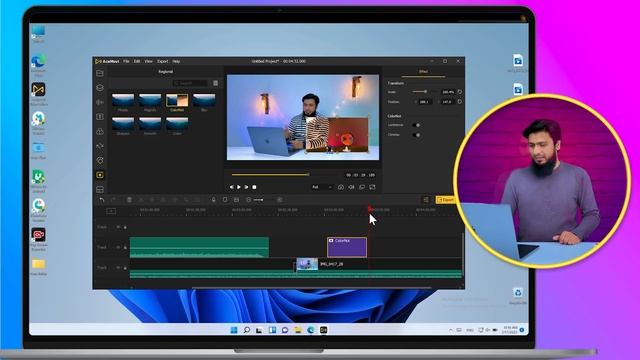Toggle the Luminance switch
Image resolution: width=640 pixels, height=360 pixels.
(x=416, y=125)
